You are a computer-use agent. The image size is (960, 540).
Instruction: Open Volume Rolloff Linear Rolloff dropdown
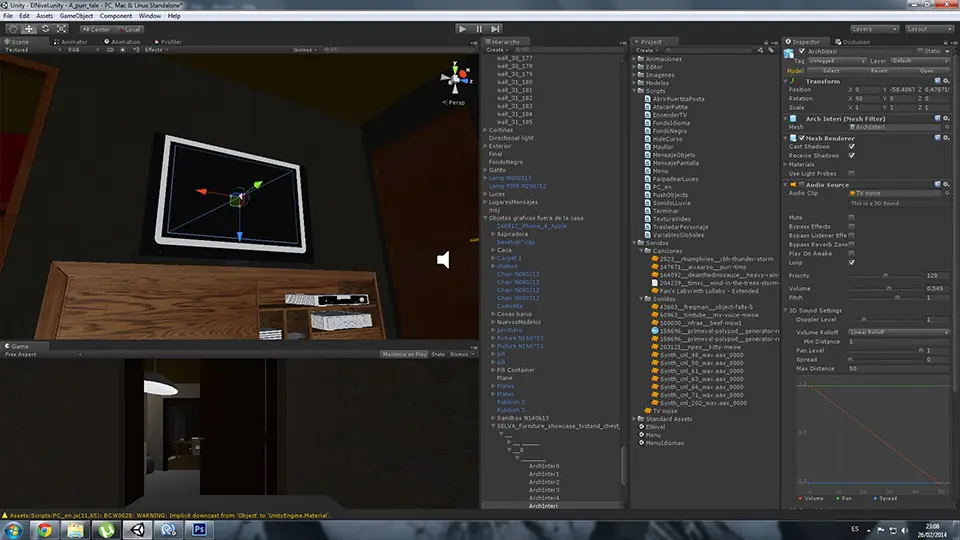[x=899, y=332]
